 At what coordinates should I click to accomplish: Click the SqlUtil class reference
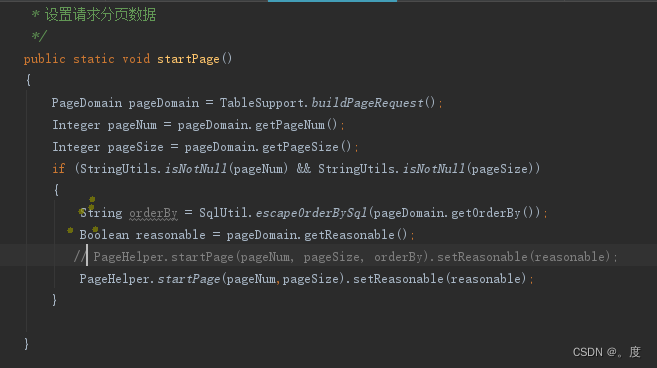point(223,213)
